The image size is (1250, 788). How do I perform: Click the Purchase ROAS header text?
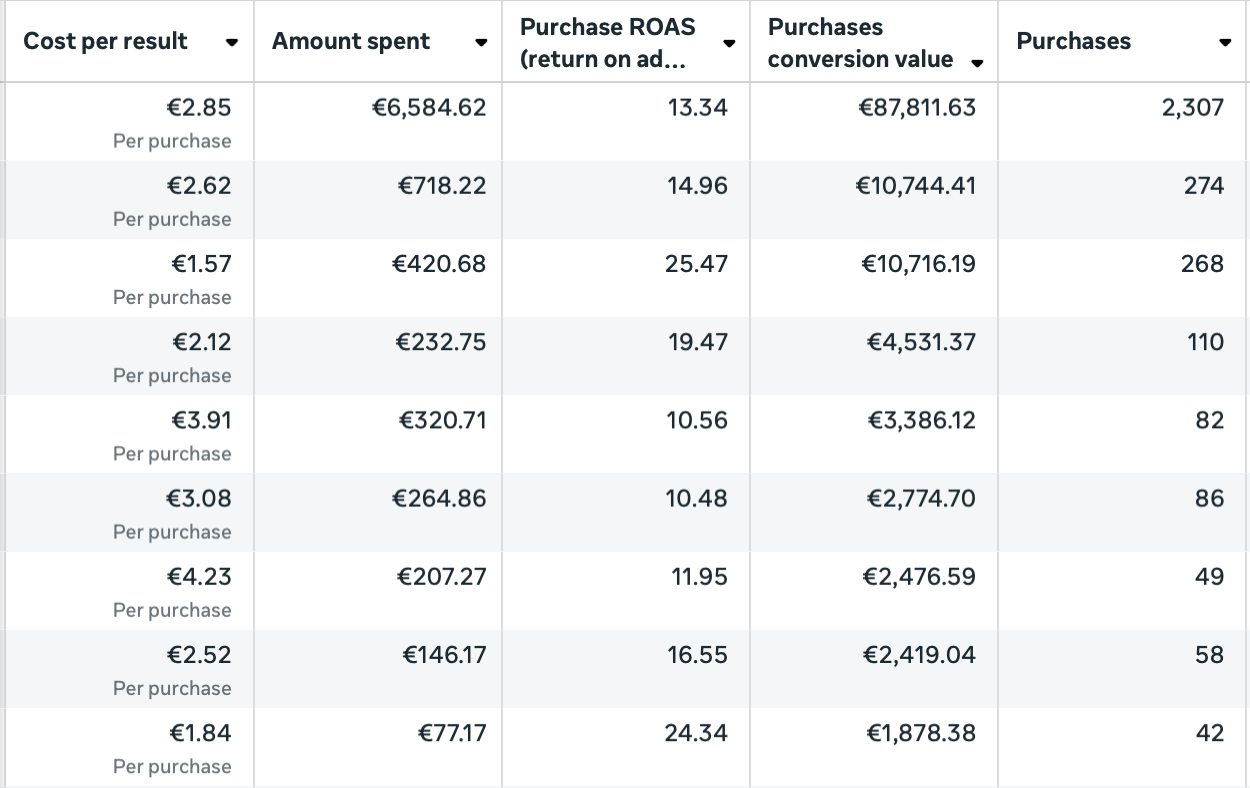607,42
